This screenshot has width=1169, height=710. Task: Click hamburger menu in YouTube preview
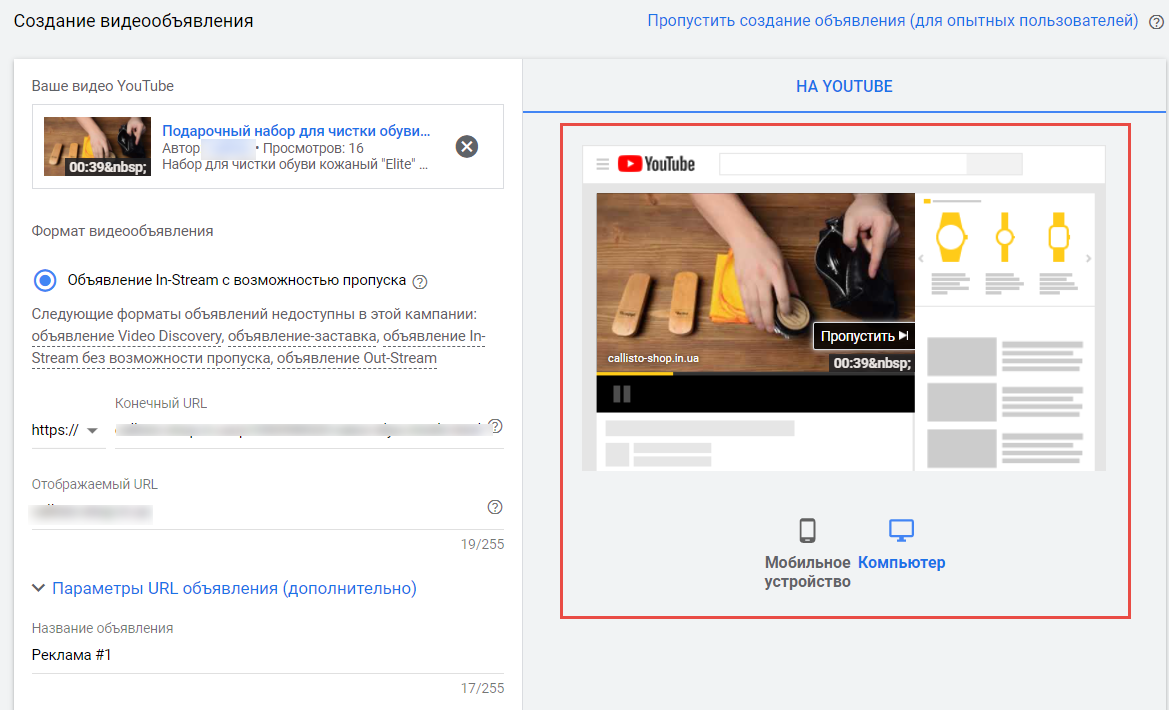tap(602, 164)
